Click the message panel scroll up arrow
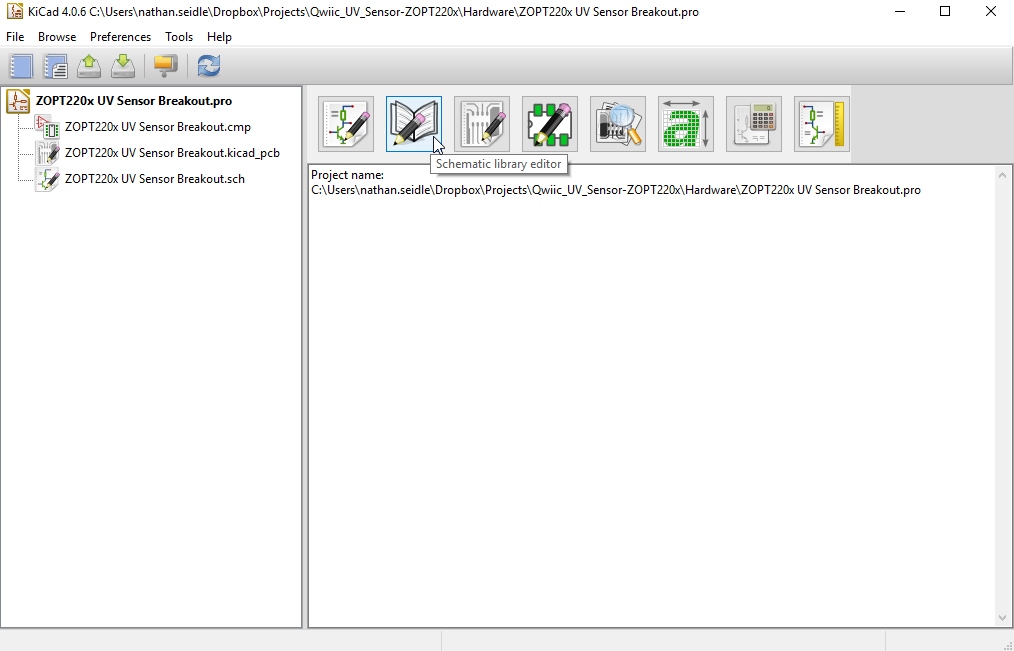The image size is (1014, 651). coord(1002,175)
